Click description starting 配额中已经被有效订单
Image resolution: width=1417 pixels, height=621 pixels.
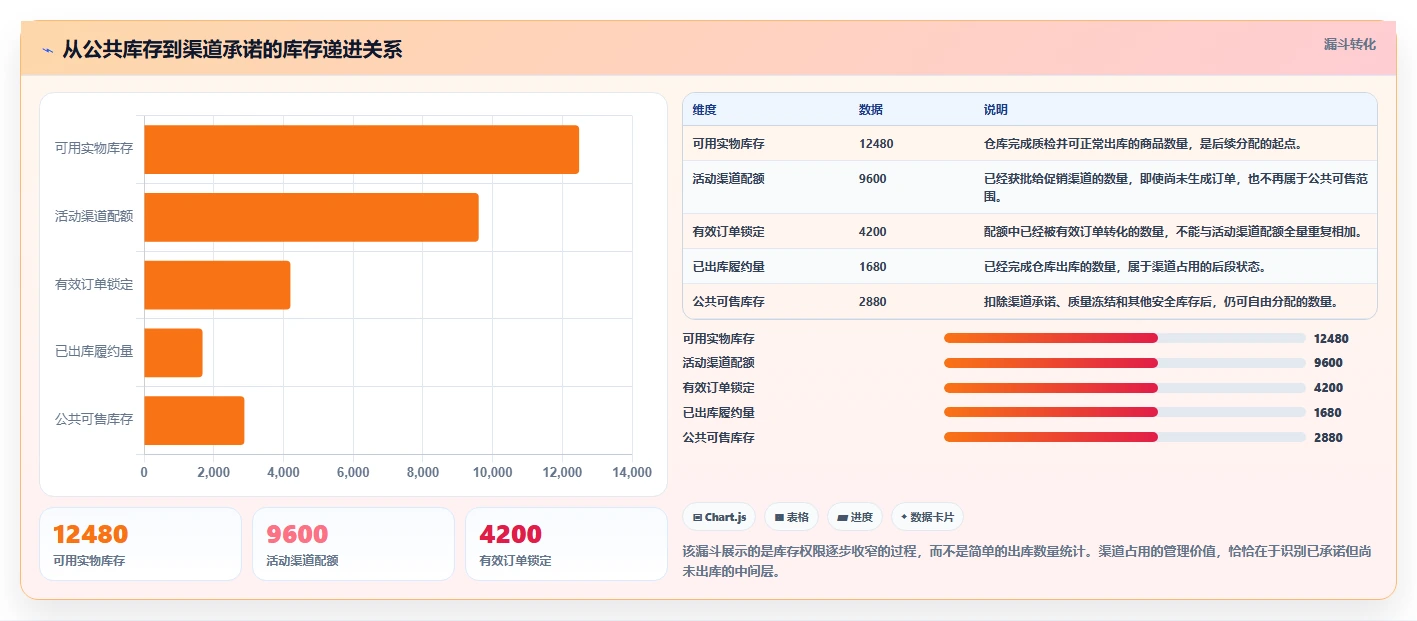tap(1173, 232)
